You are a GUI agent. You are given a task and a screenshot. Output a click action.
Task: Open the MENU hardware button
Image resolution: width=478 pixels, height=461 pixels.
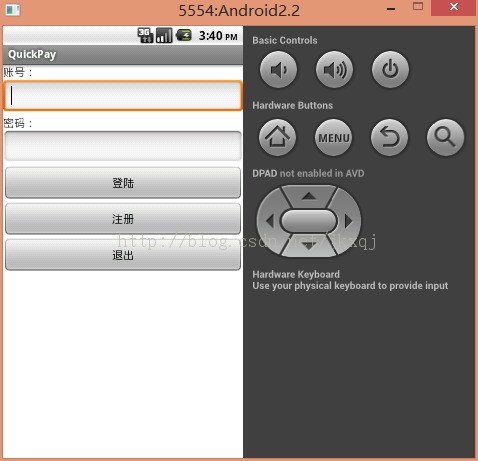tap(334, 137)
